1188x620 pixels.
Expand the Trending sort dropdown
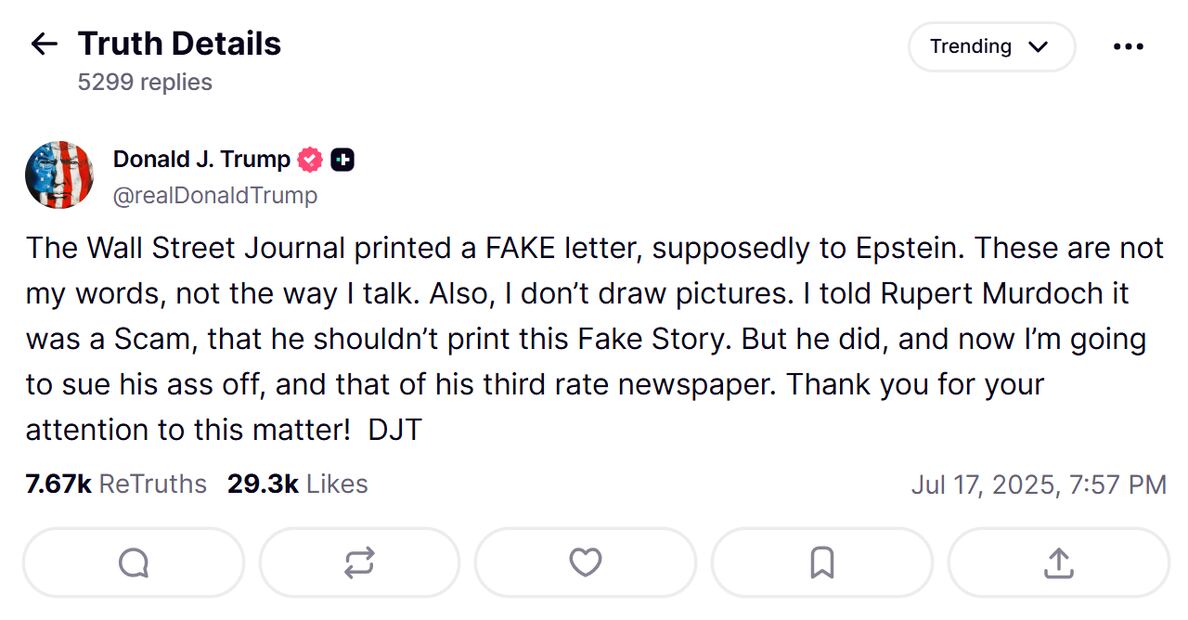(x=990, y=47)
